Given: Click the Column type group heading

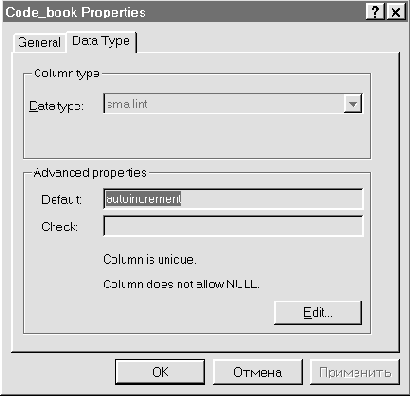Looking at the screenshot, I should 67,73.
